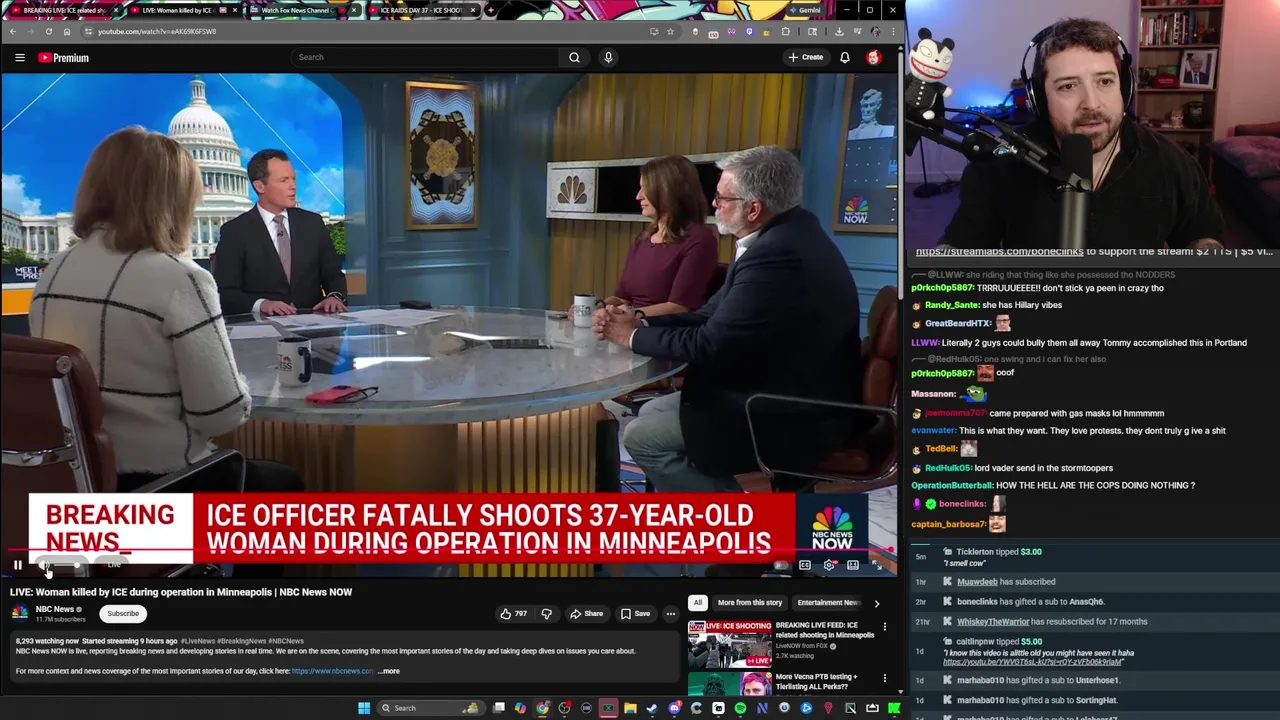
Task: Select 'More from this story' chip
Action: 750,603
